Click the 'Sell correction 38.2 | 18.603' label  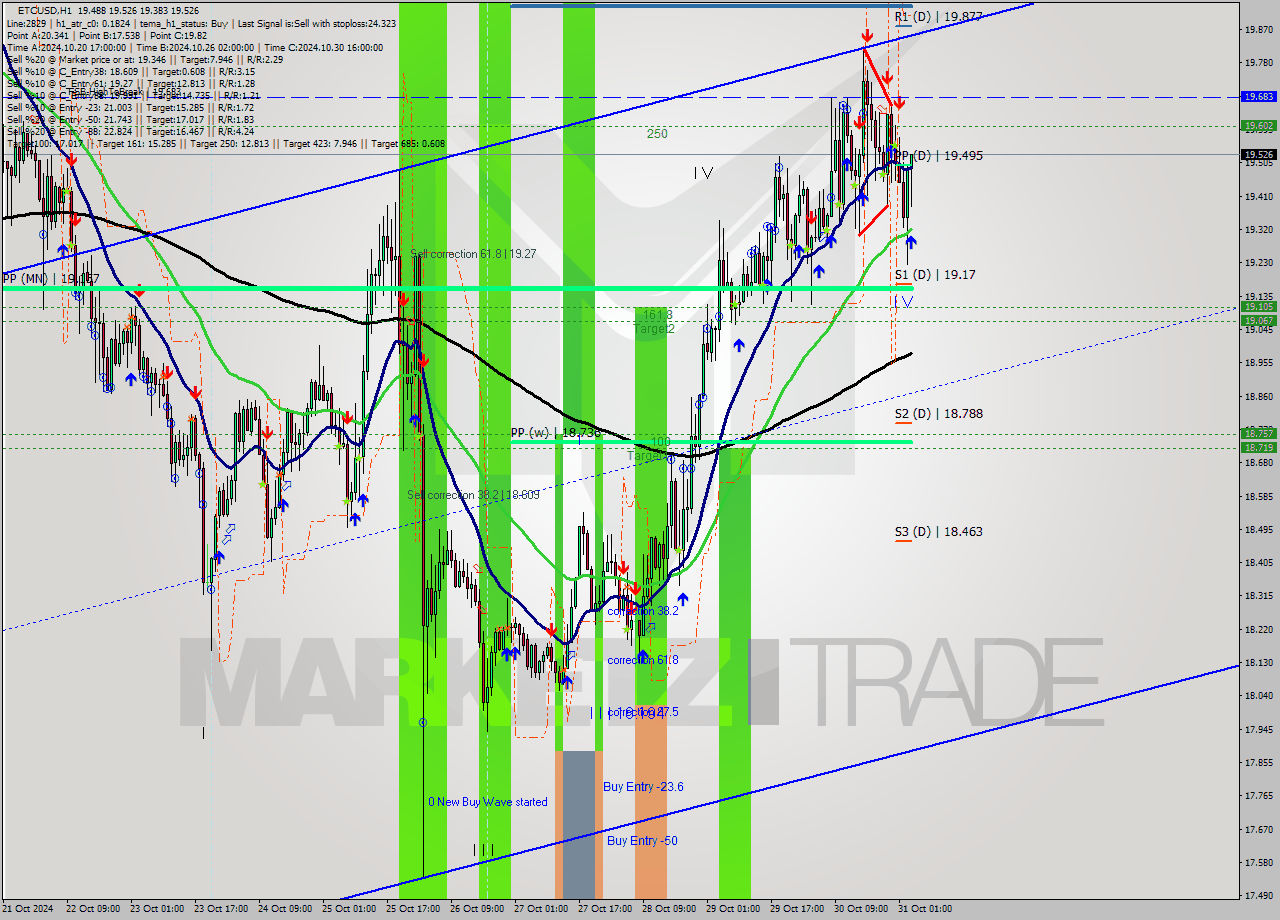[473, 495]
